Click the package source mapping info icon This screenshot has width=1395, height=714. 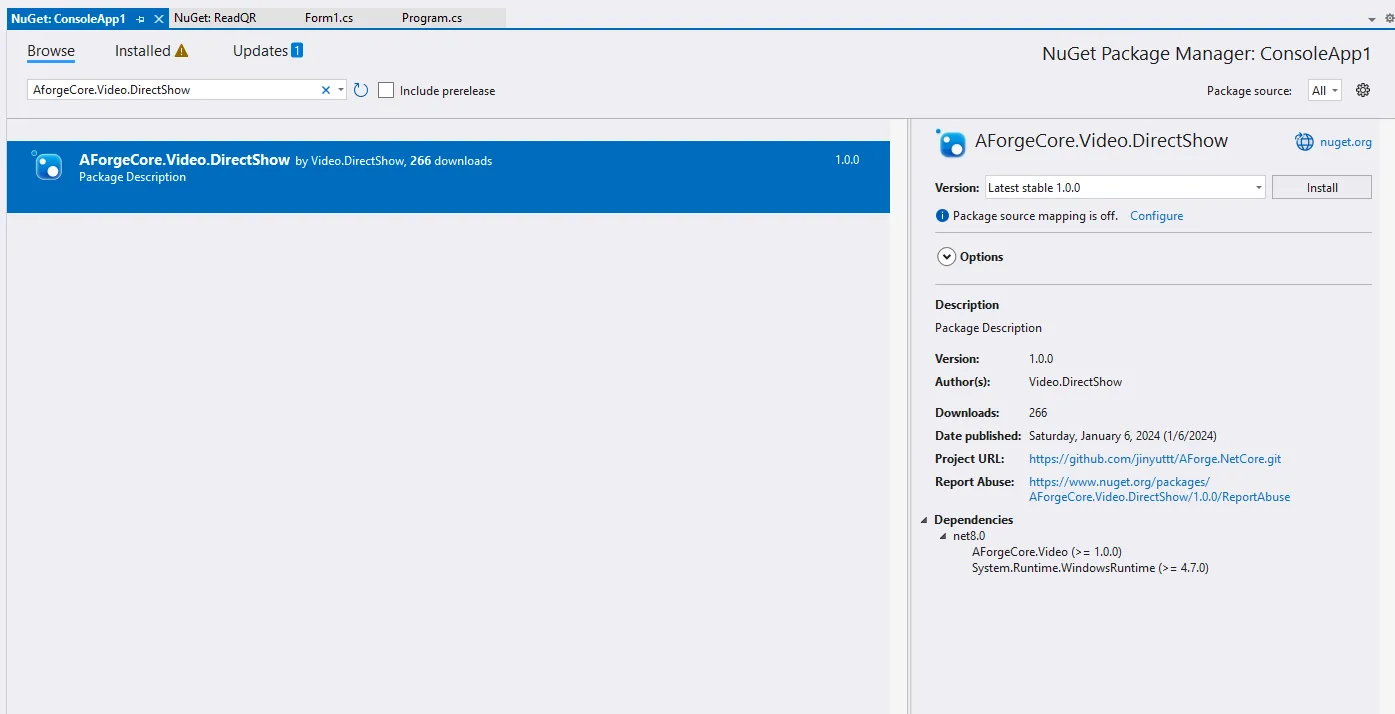point(941,216)
